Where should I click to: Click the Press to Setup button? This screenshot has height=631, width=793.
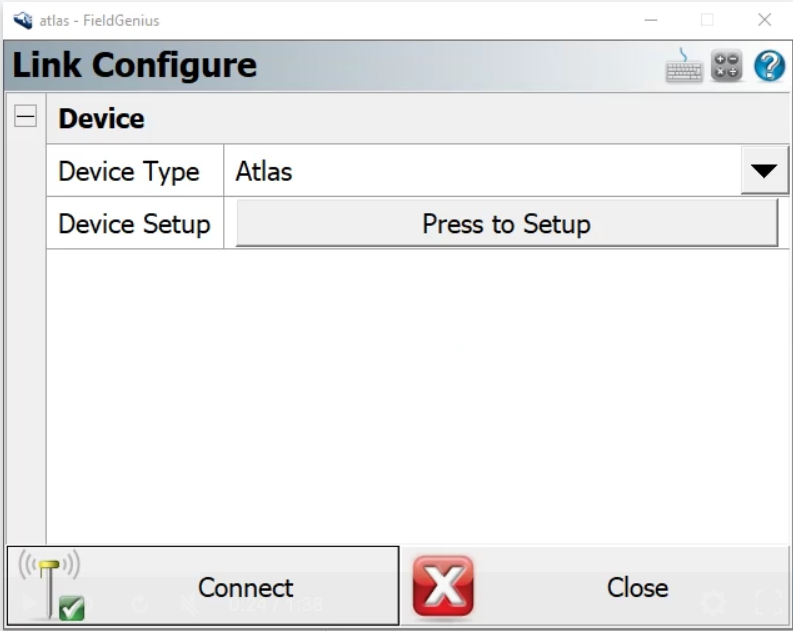point(506,223)
